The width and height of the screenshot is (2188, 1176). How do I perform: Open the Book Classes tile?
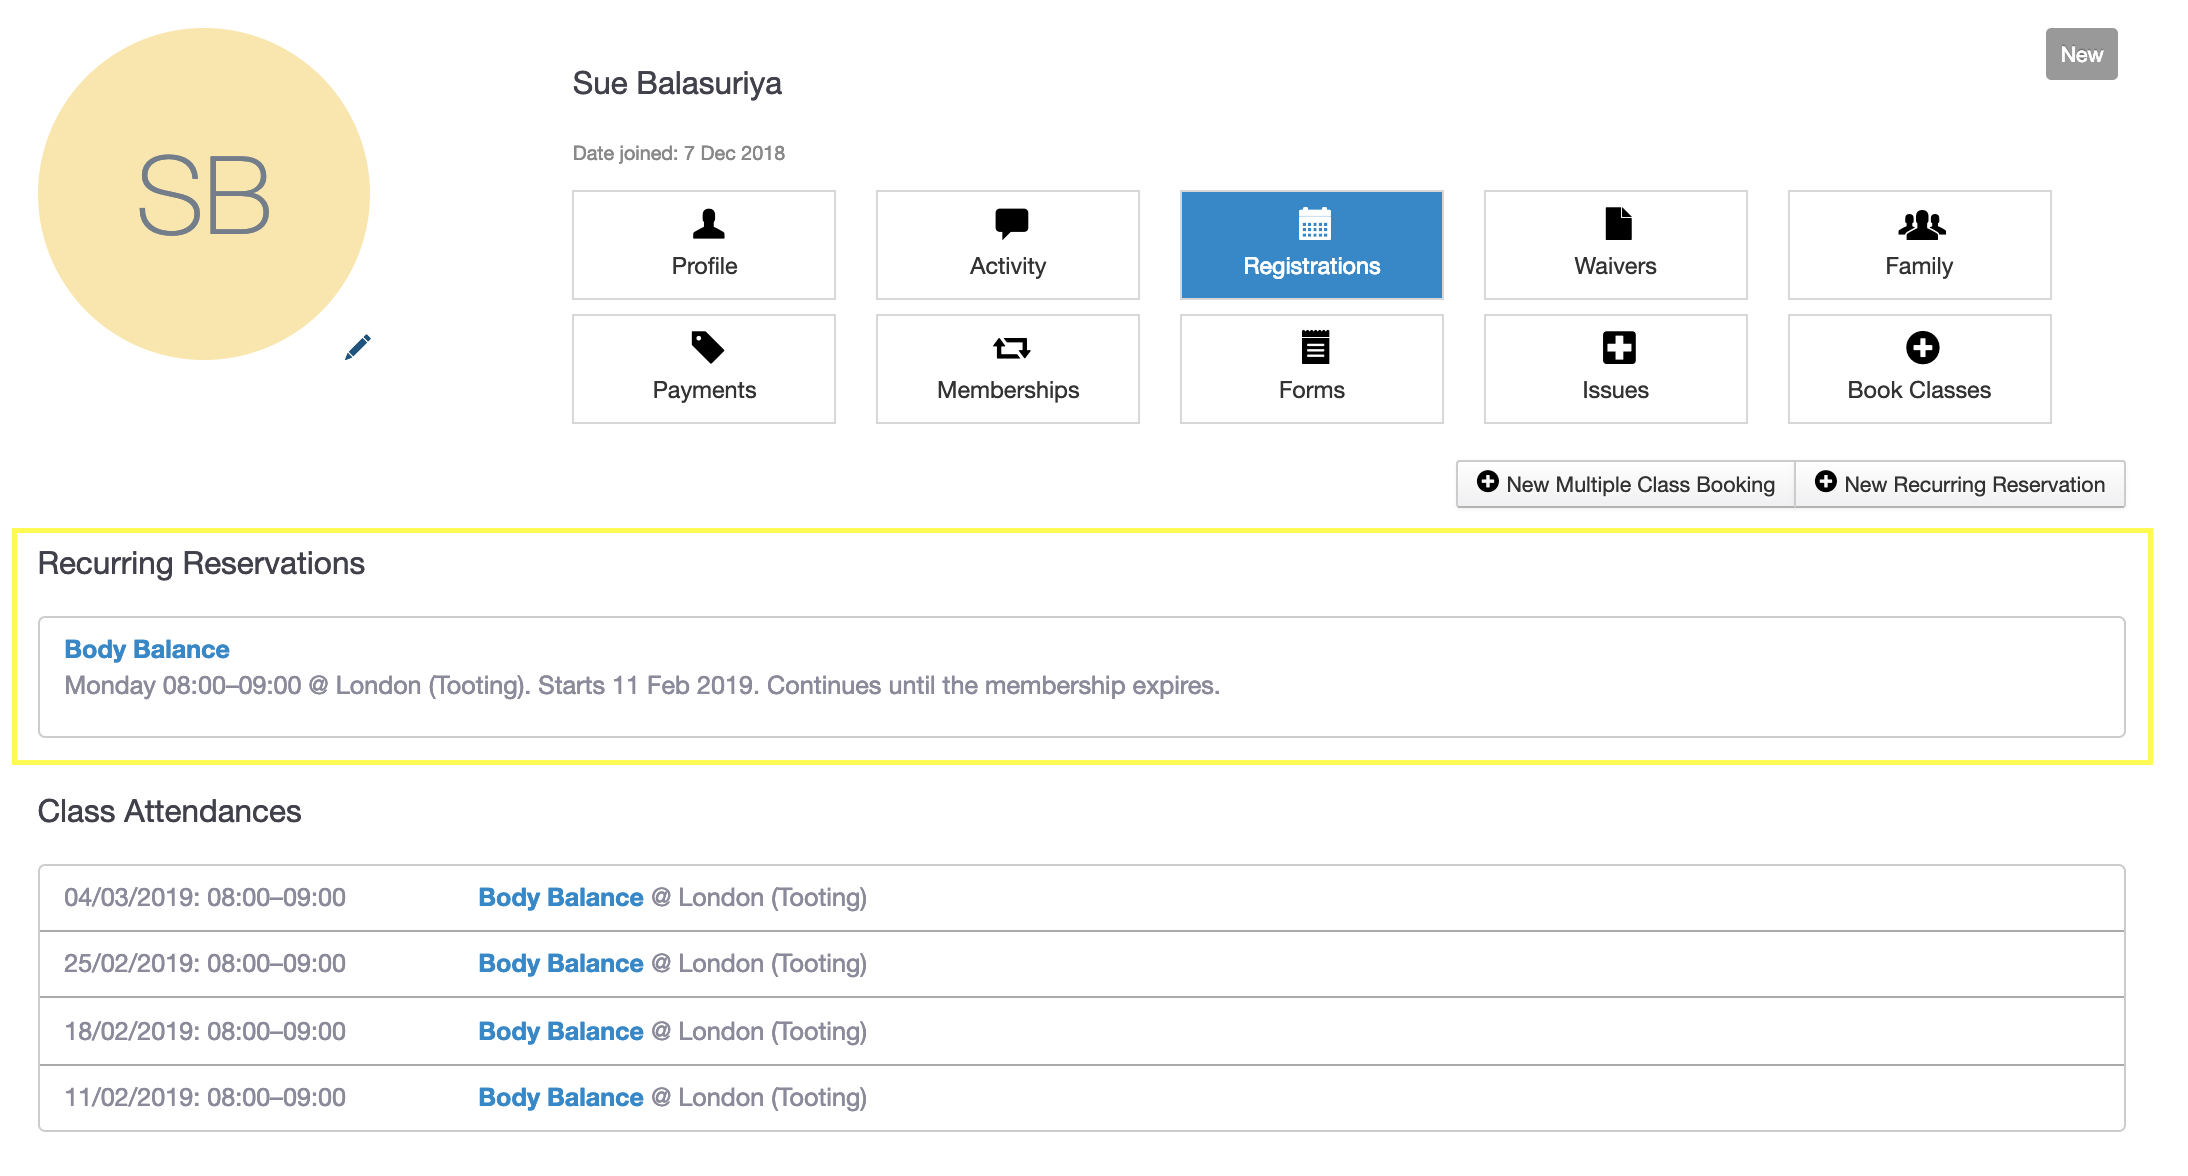[x=1919, y=369]
